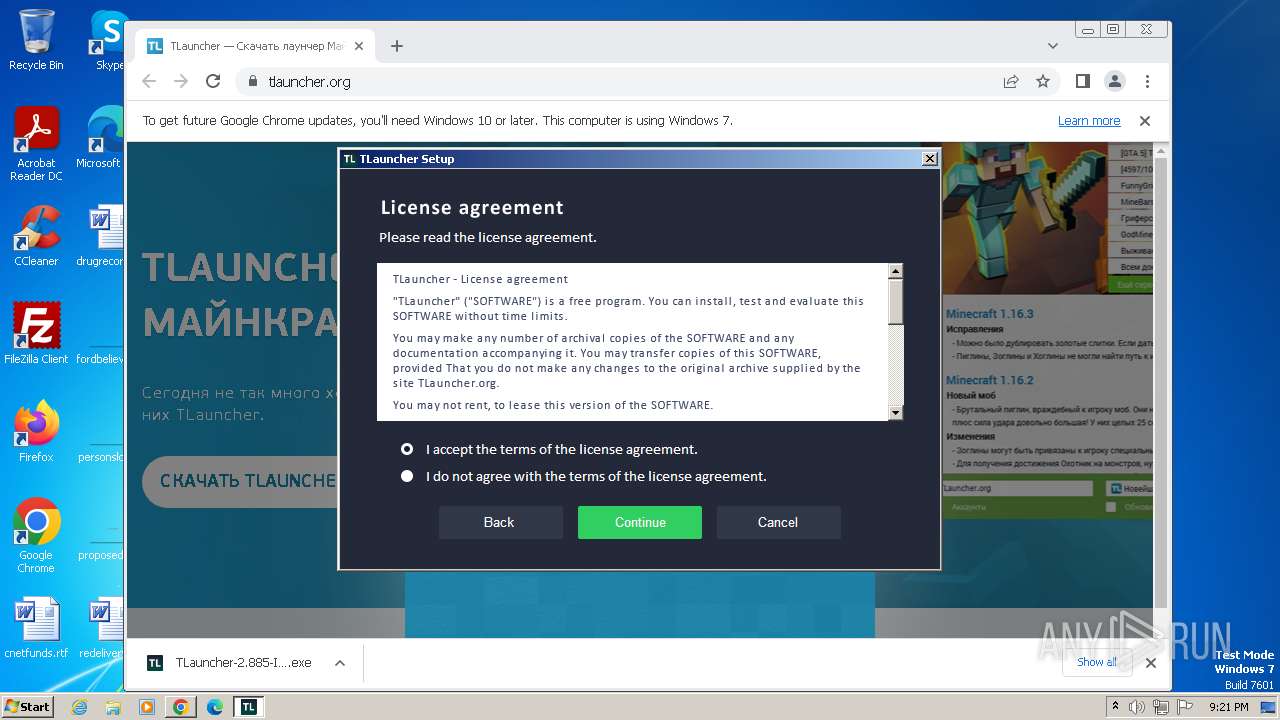Go back in Chrome browser history
Image resolution: width=1280 pixels, height=720 pixels.
pyautogui.click(x=149, y=82)
